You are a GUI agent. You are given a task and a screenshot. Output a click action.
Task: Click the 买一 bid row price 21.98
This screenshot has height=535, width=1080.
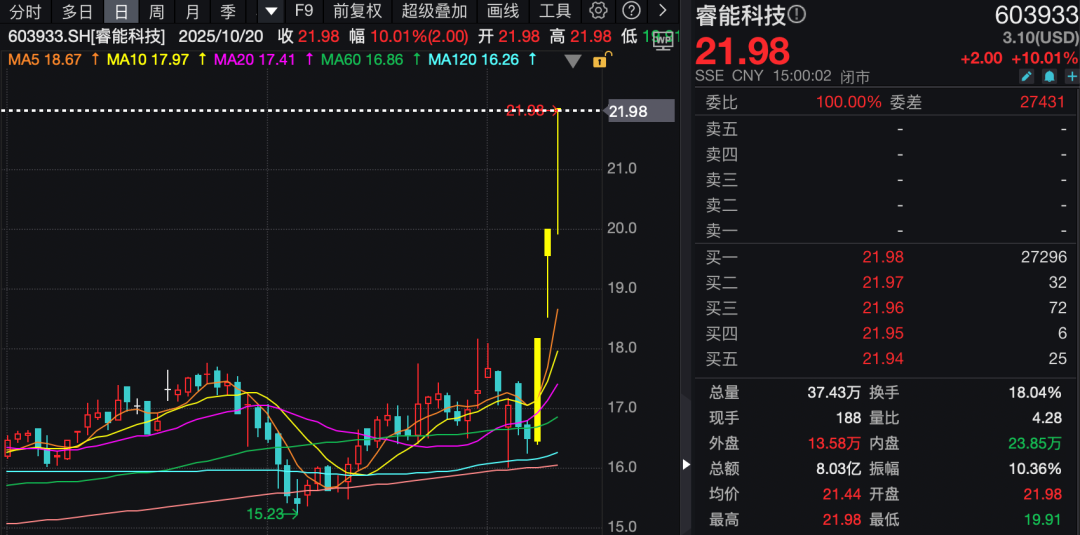click(x=883, y=258)
